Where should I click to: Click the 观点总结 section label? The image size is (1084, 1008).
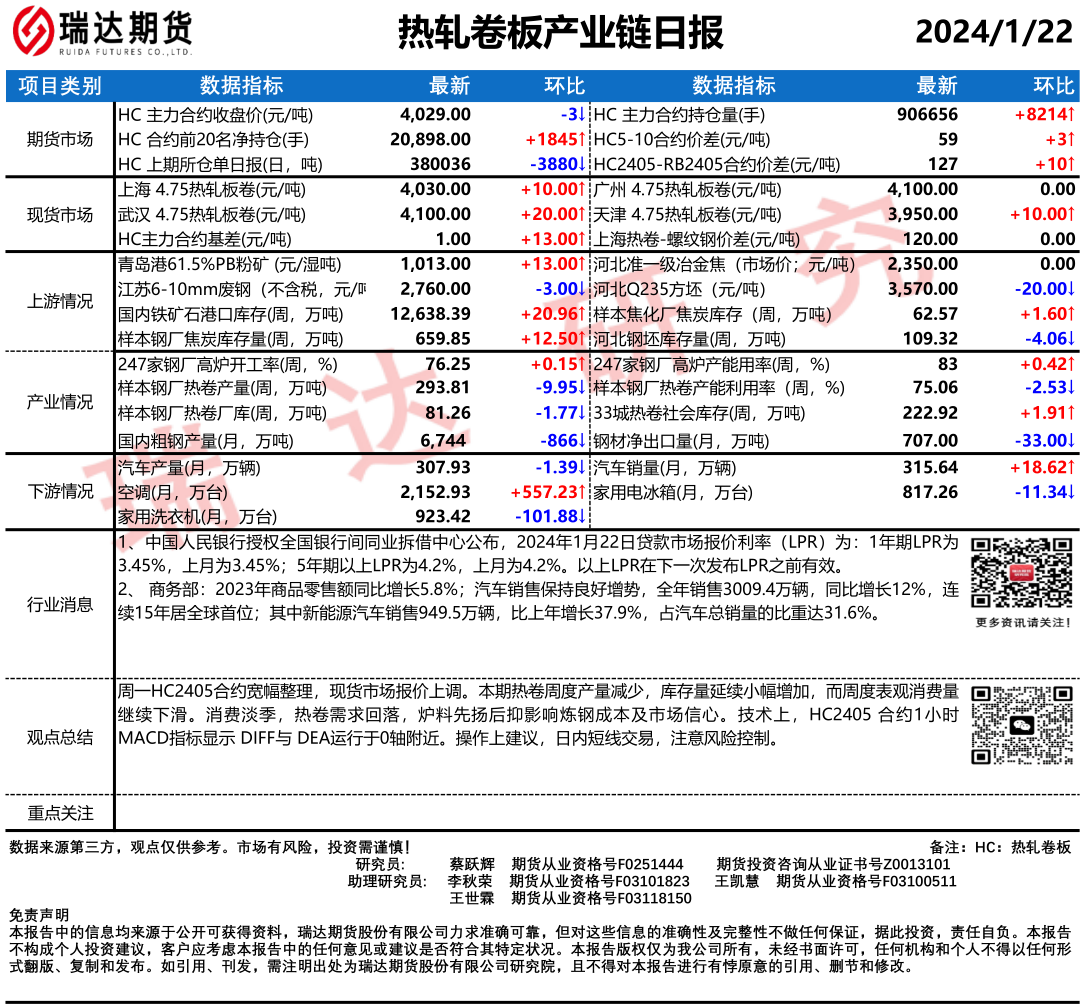click(x=60, y=737)
